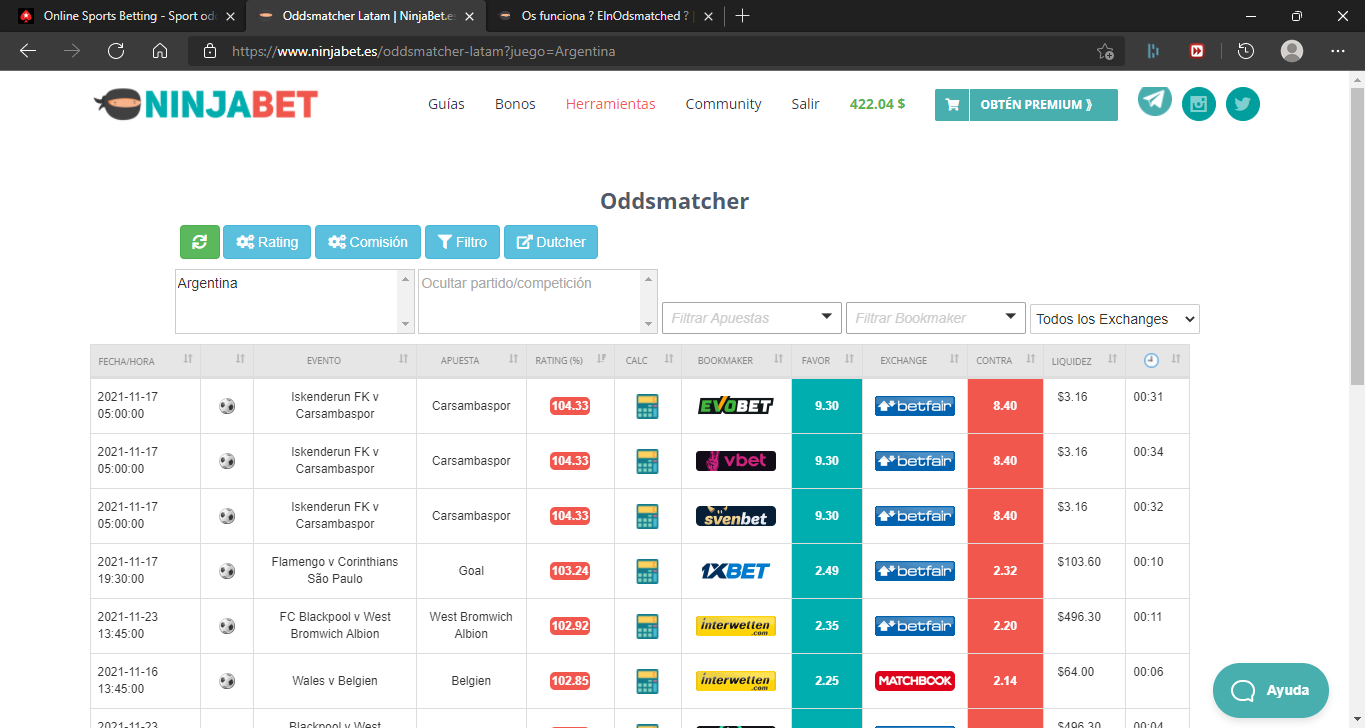Click the Instagram icon in header
Image resolution: width=1365 pixels, height=728 pixels.
(1199, 104)
